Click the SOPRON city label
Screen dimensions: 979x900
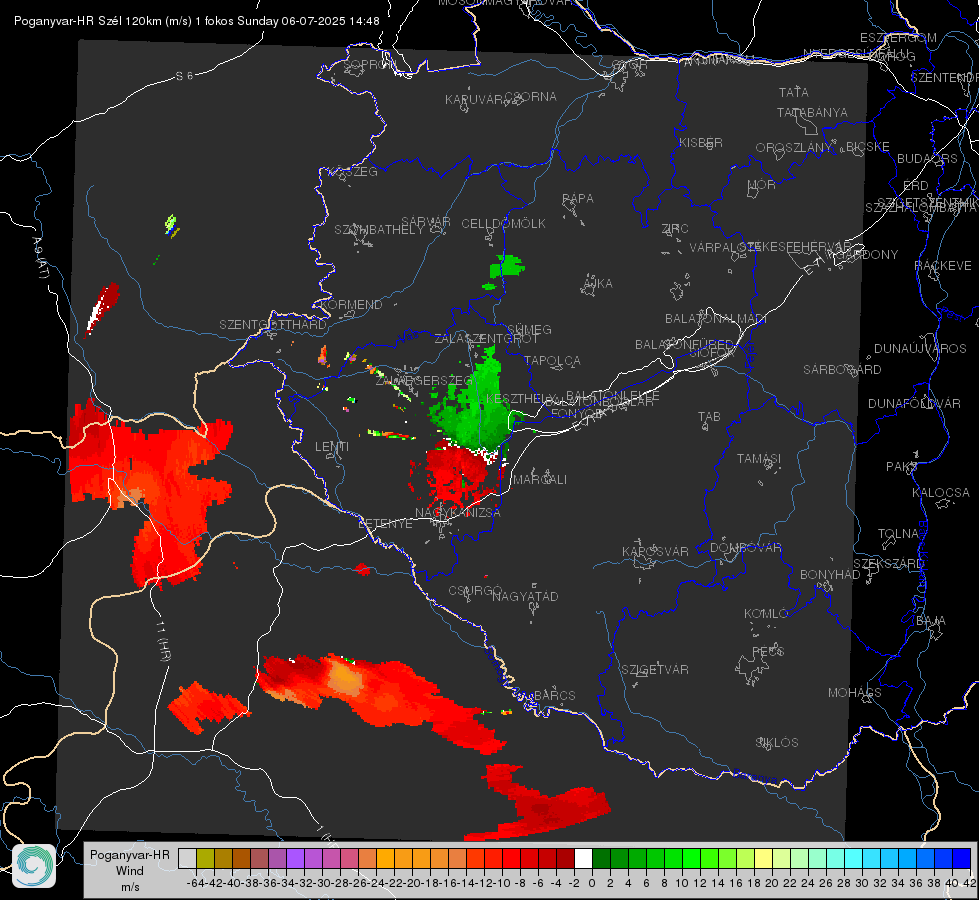(368, 64)
